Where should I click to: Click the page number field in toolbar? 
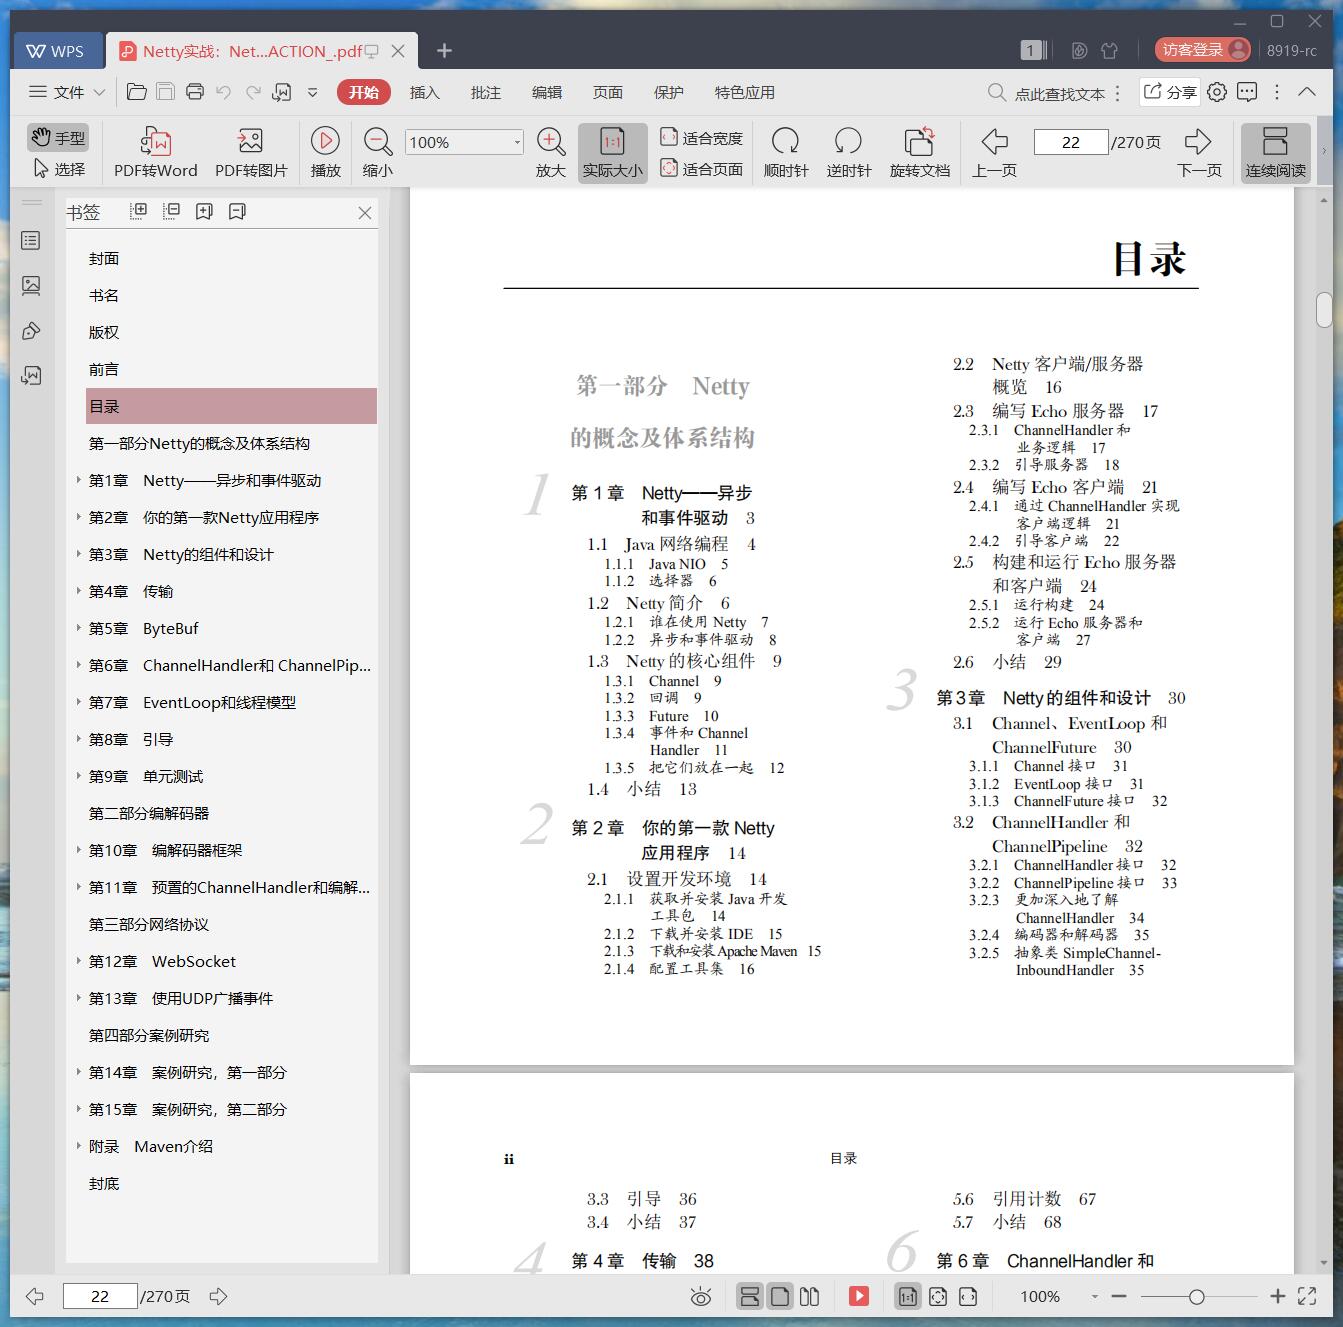(1070, 142)
